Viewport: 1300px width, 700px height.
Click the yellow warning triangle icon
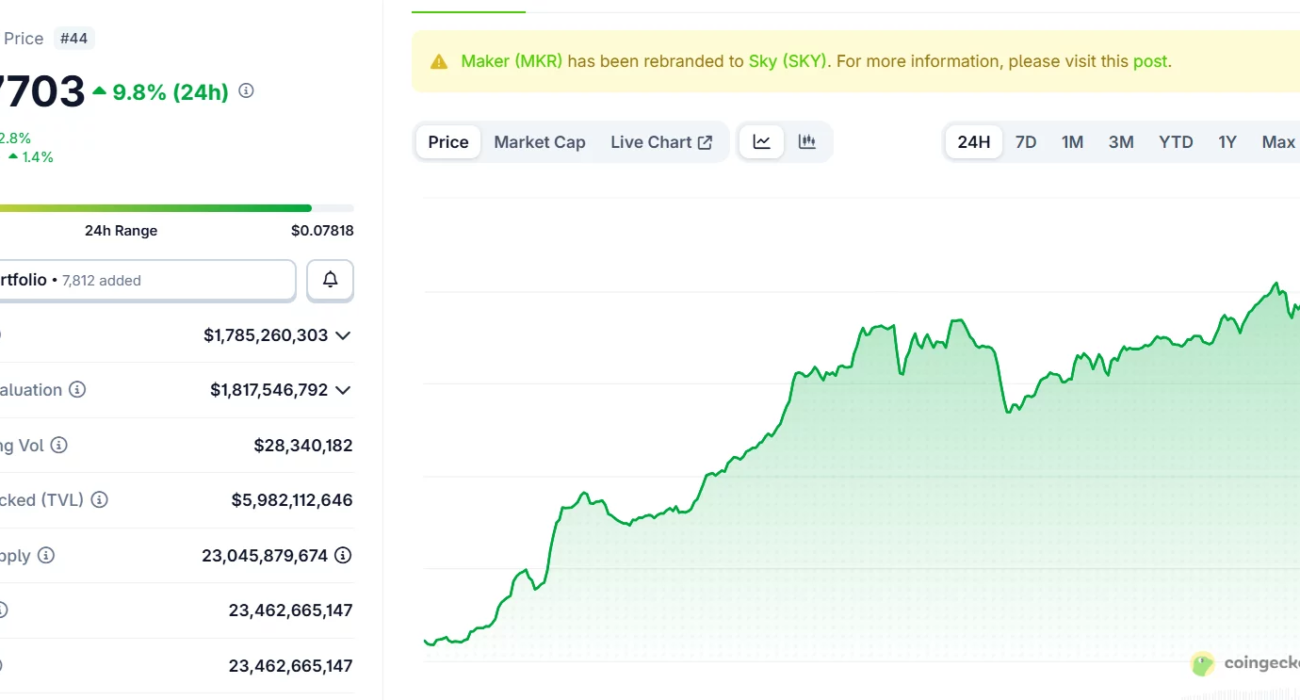[439, 62]
